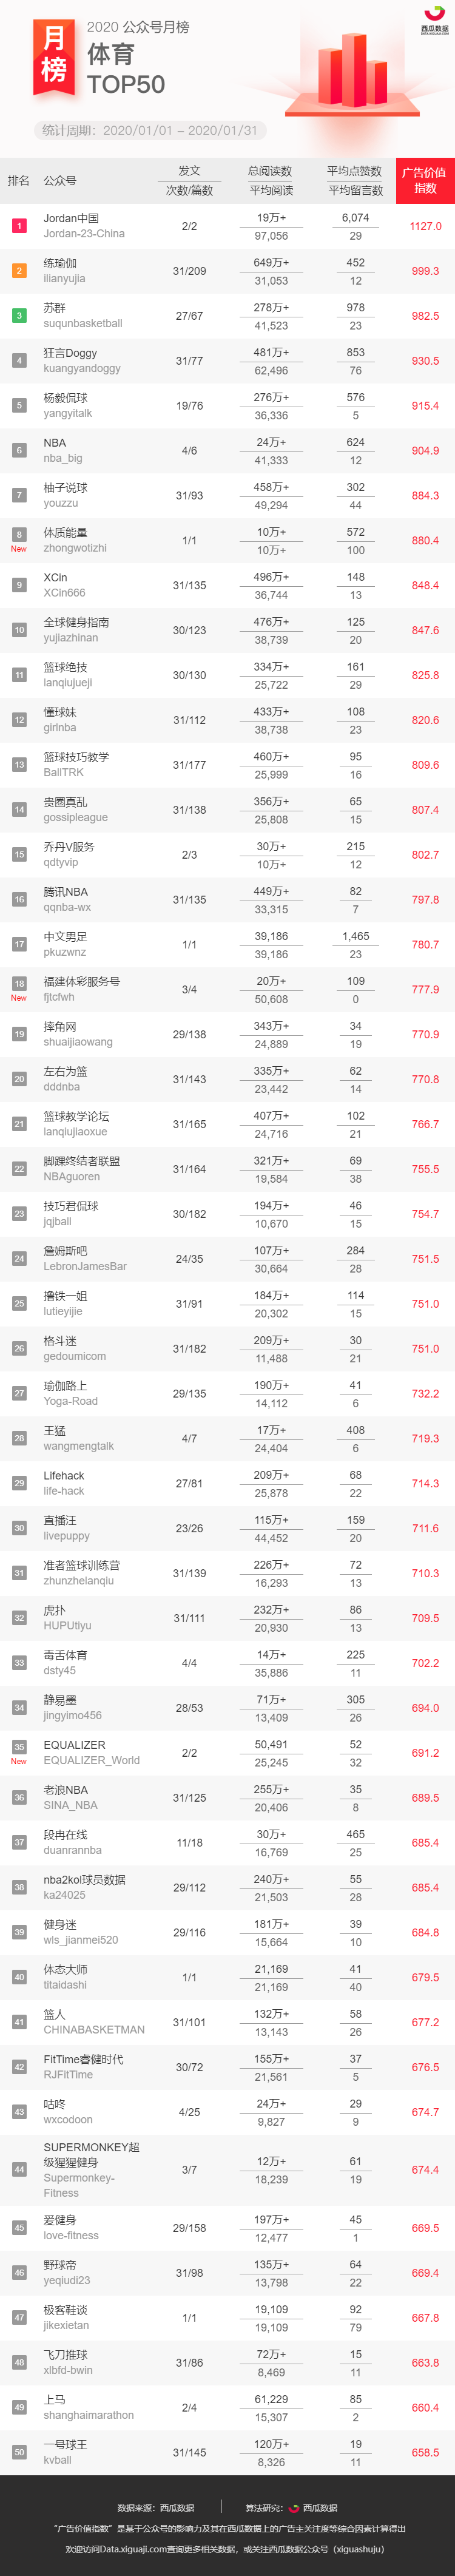
Task: Click the red 月榜 ribbon badge
Action: click(x=54, y=57)
